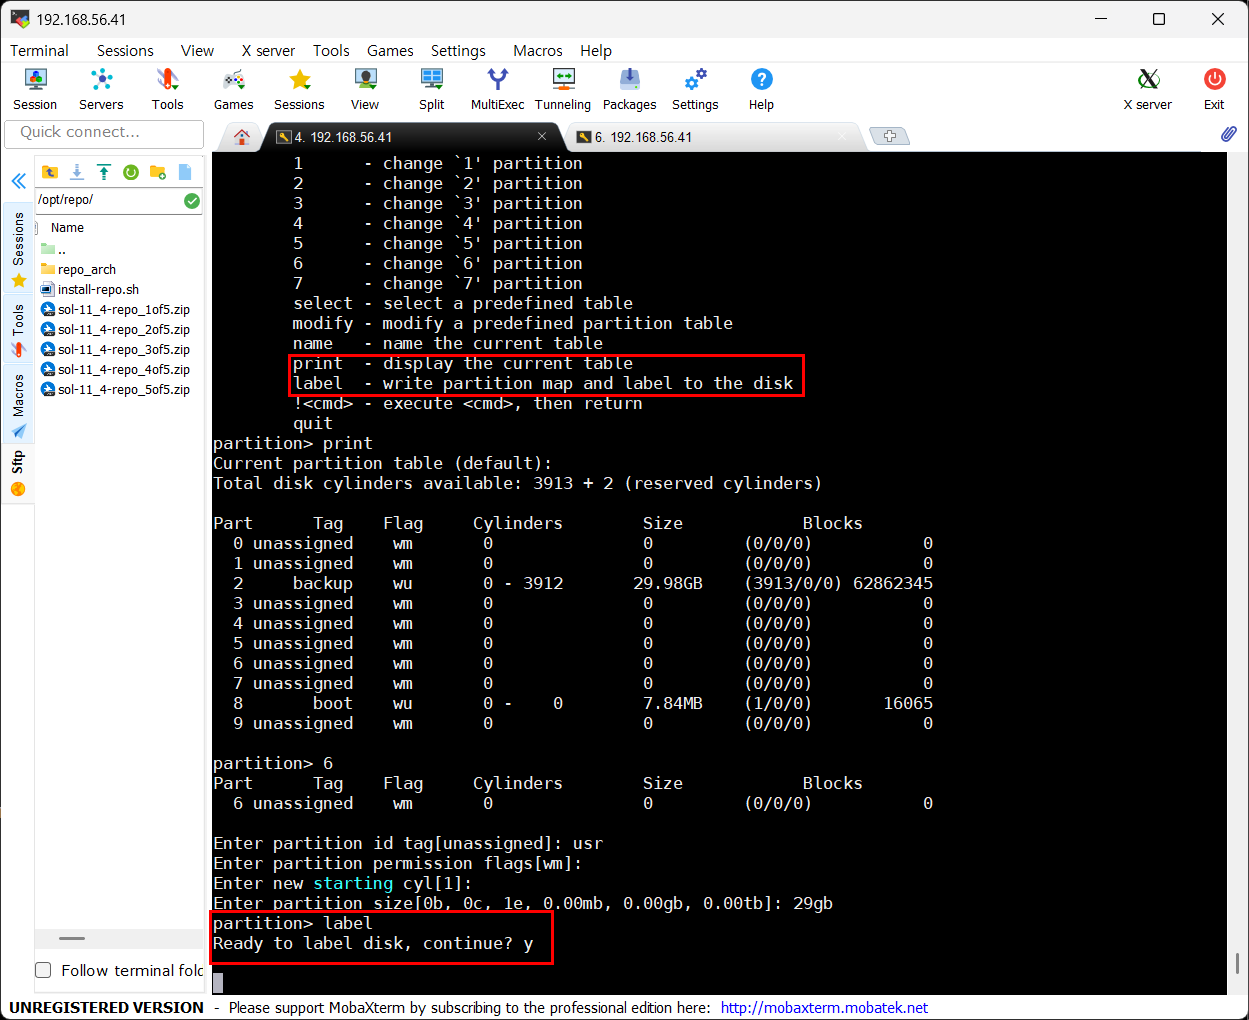Open the X server menu
This screenshot has height=1020, width=1249.
click(268, 51)
